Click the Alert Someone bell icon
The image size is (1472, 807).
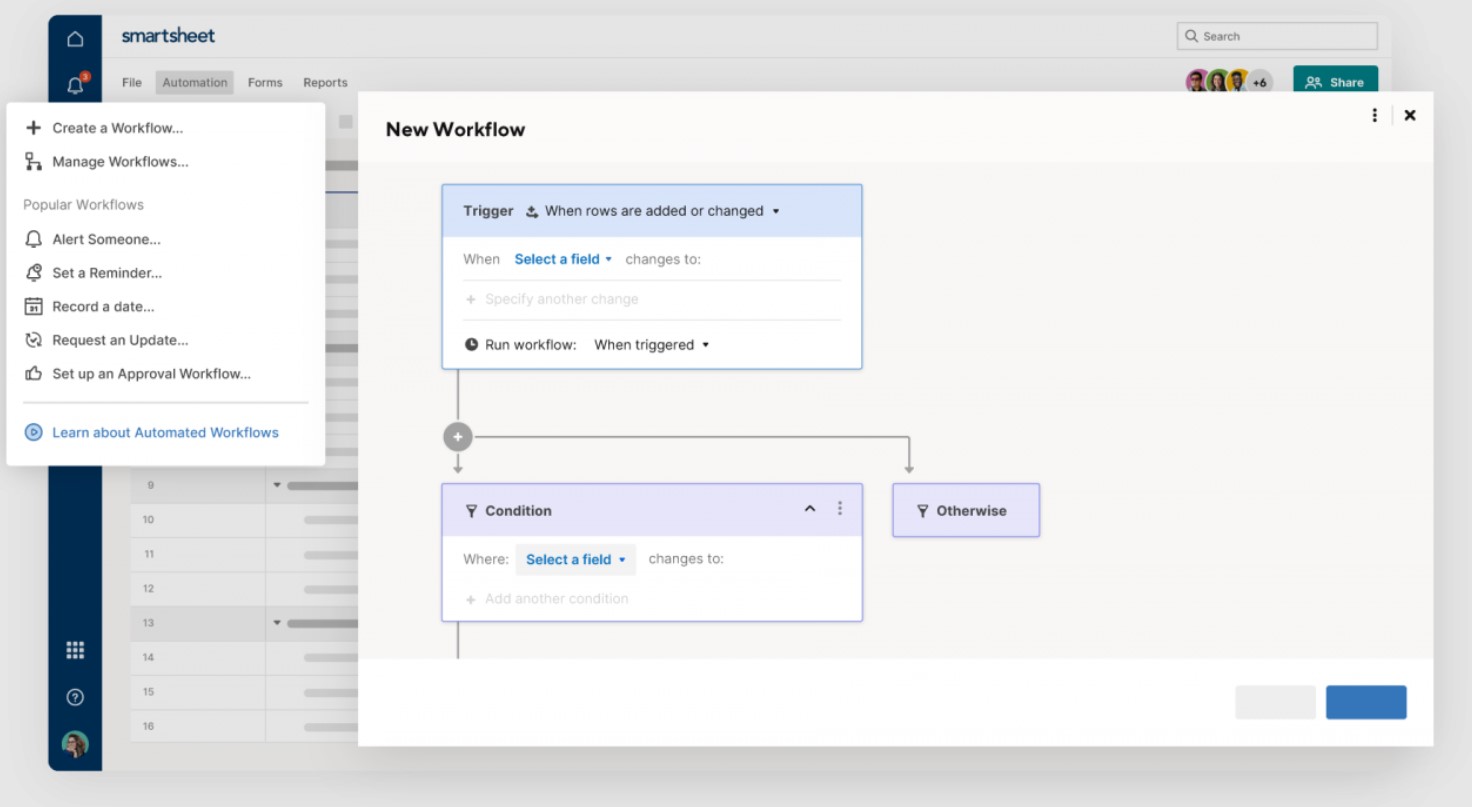coord(33,239)
